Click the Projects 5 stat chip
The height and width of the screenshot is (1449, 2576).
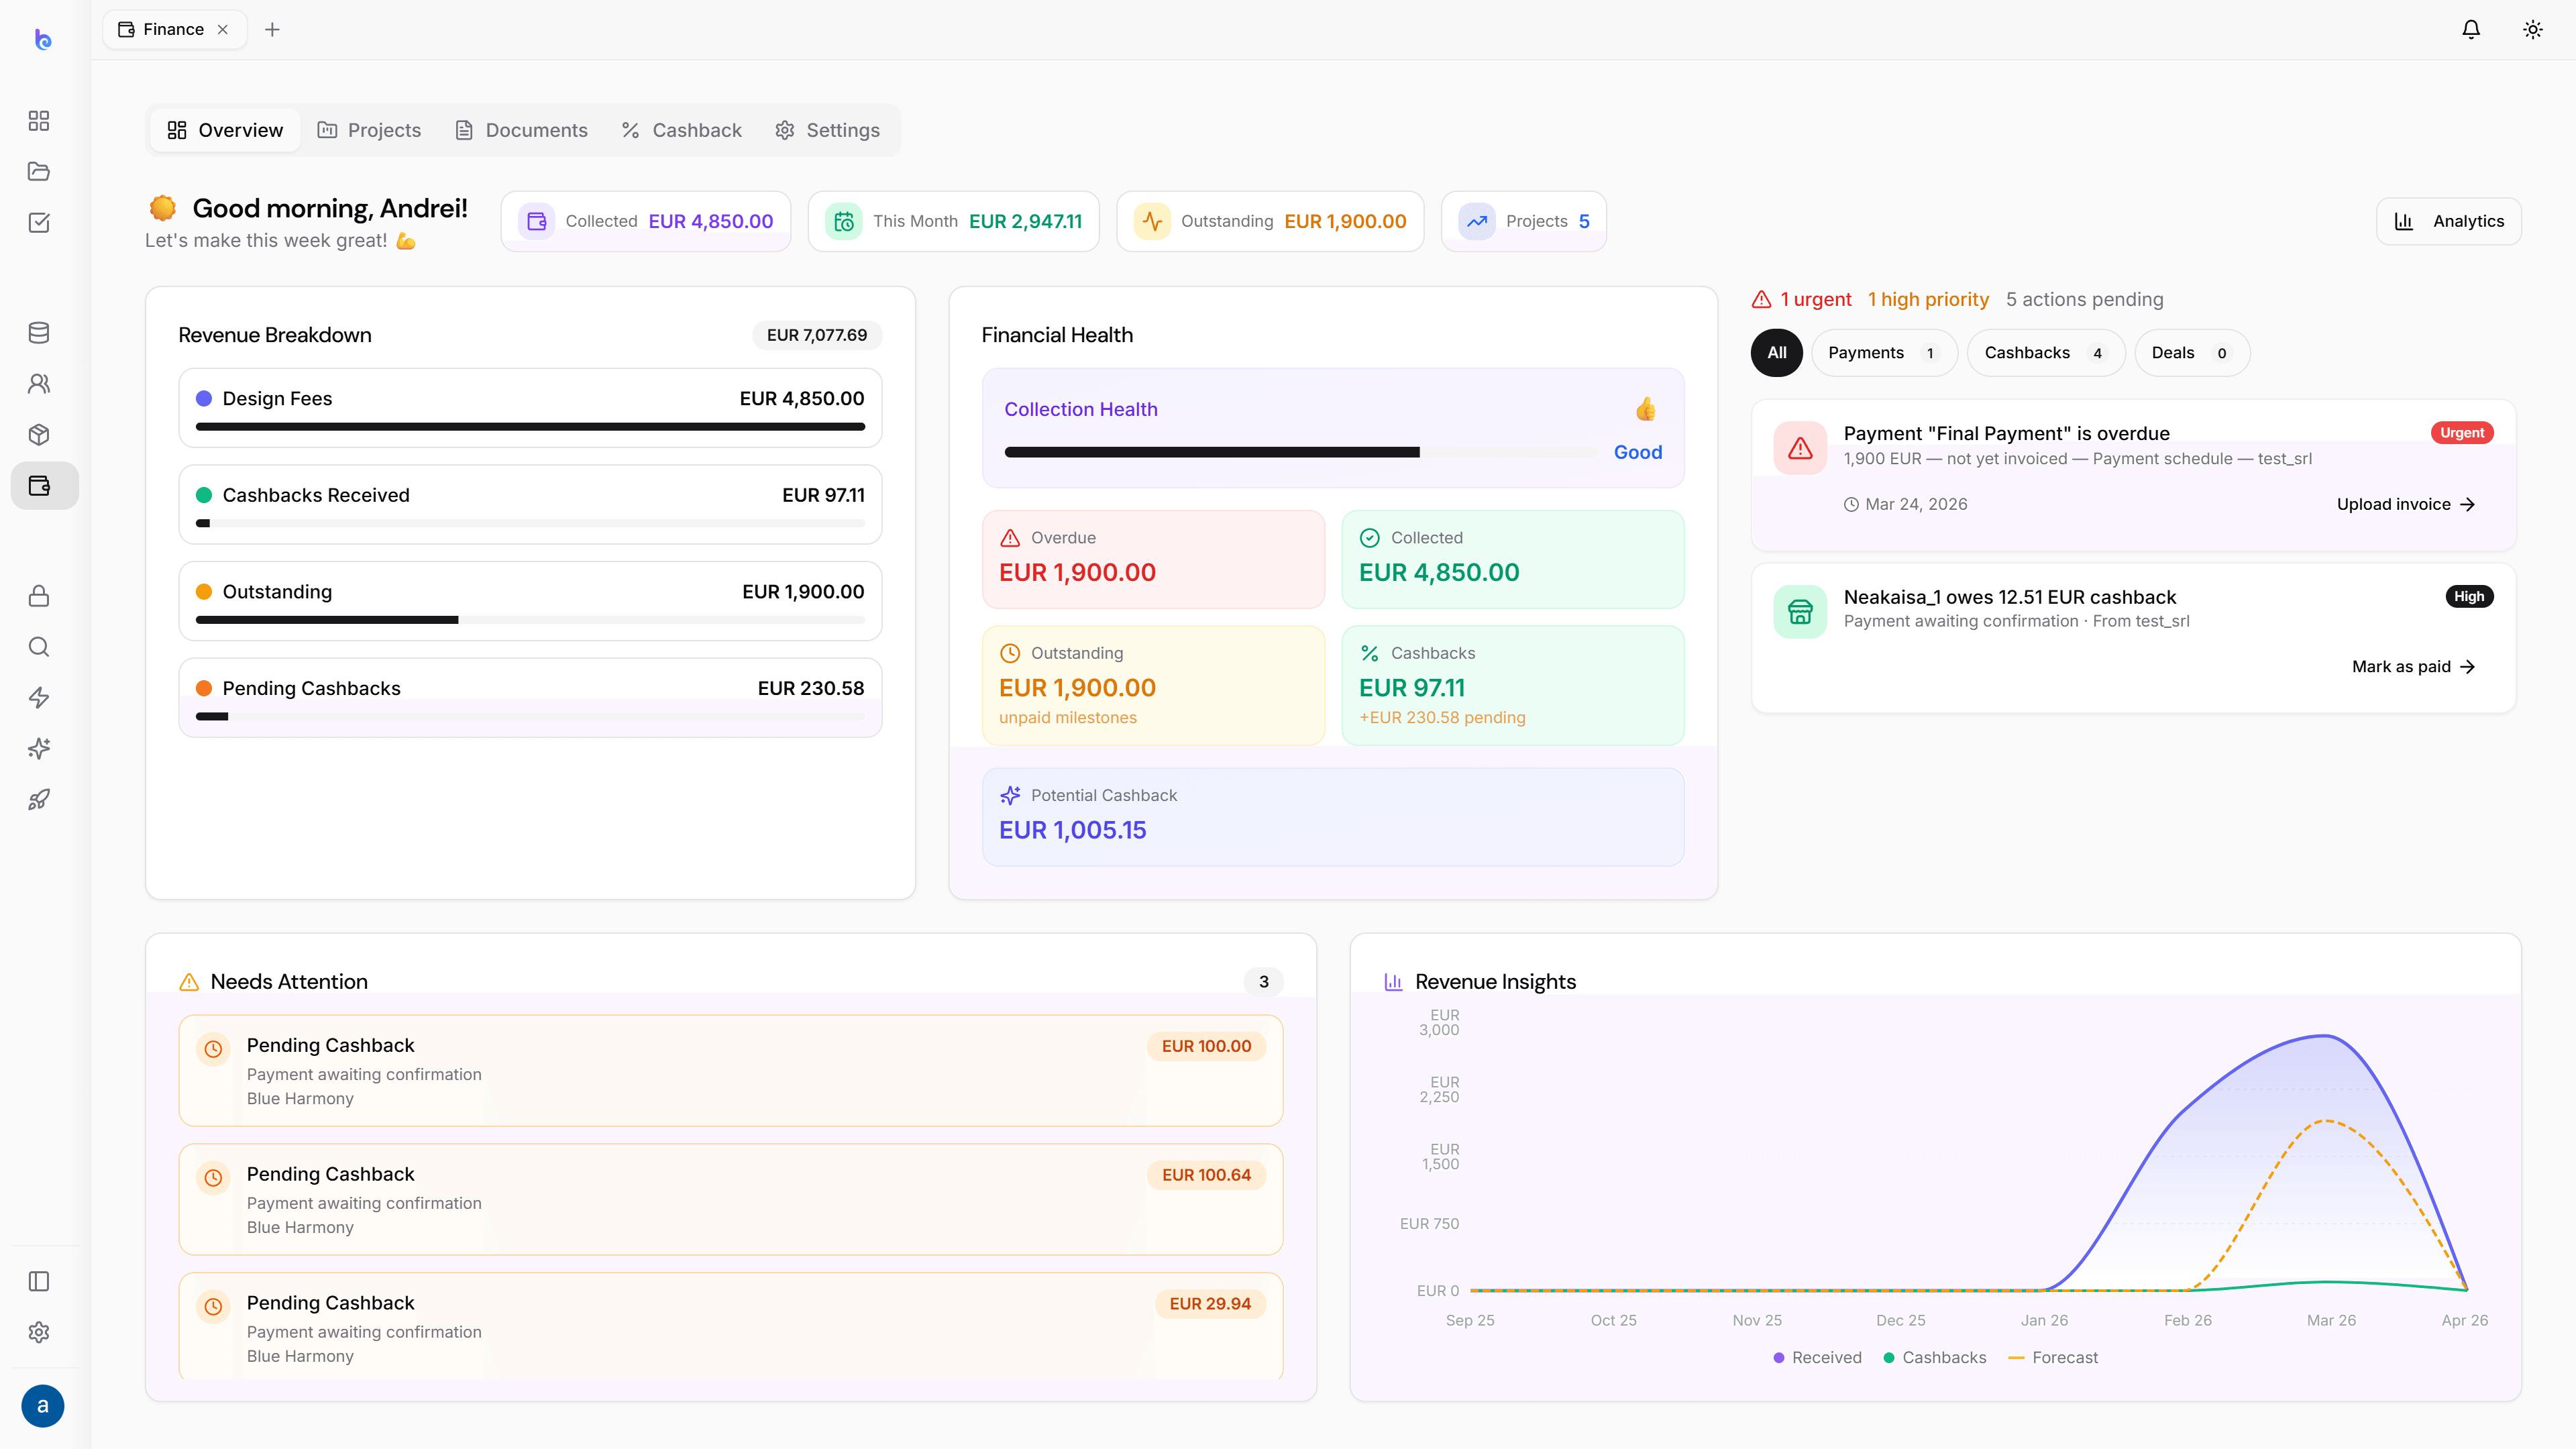pyautogui.click(x=1524, y=221)
